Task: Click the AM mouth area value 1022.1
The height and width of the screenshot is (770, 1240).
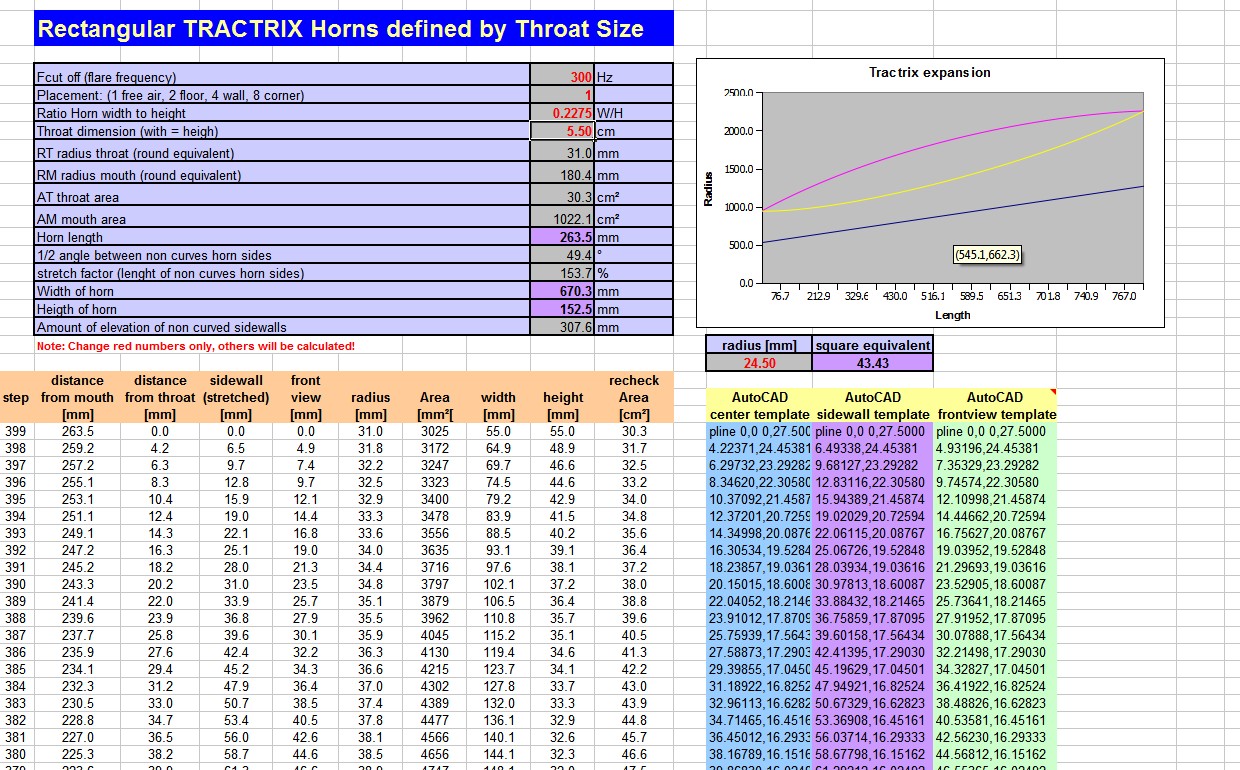Action: [x=562, y=219]
